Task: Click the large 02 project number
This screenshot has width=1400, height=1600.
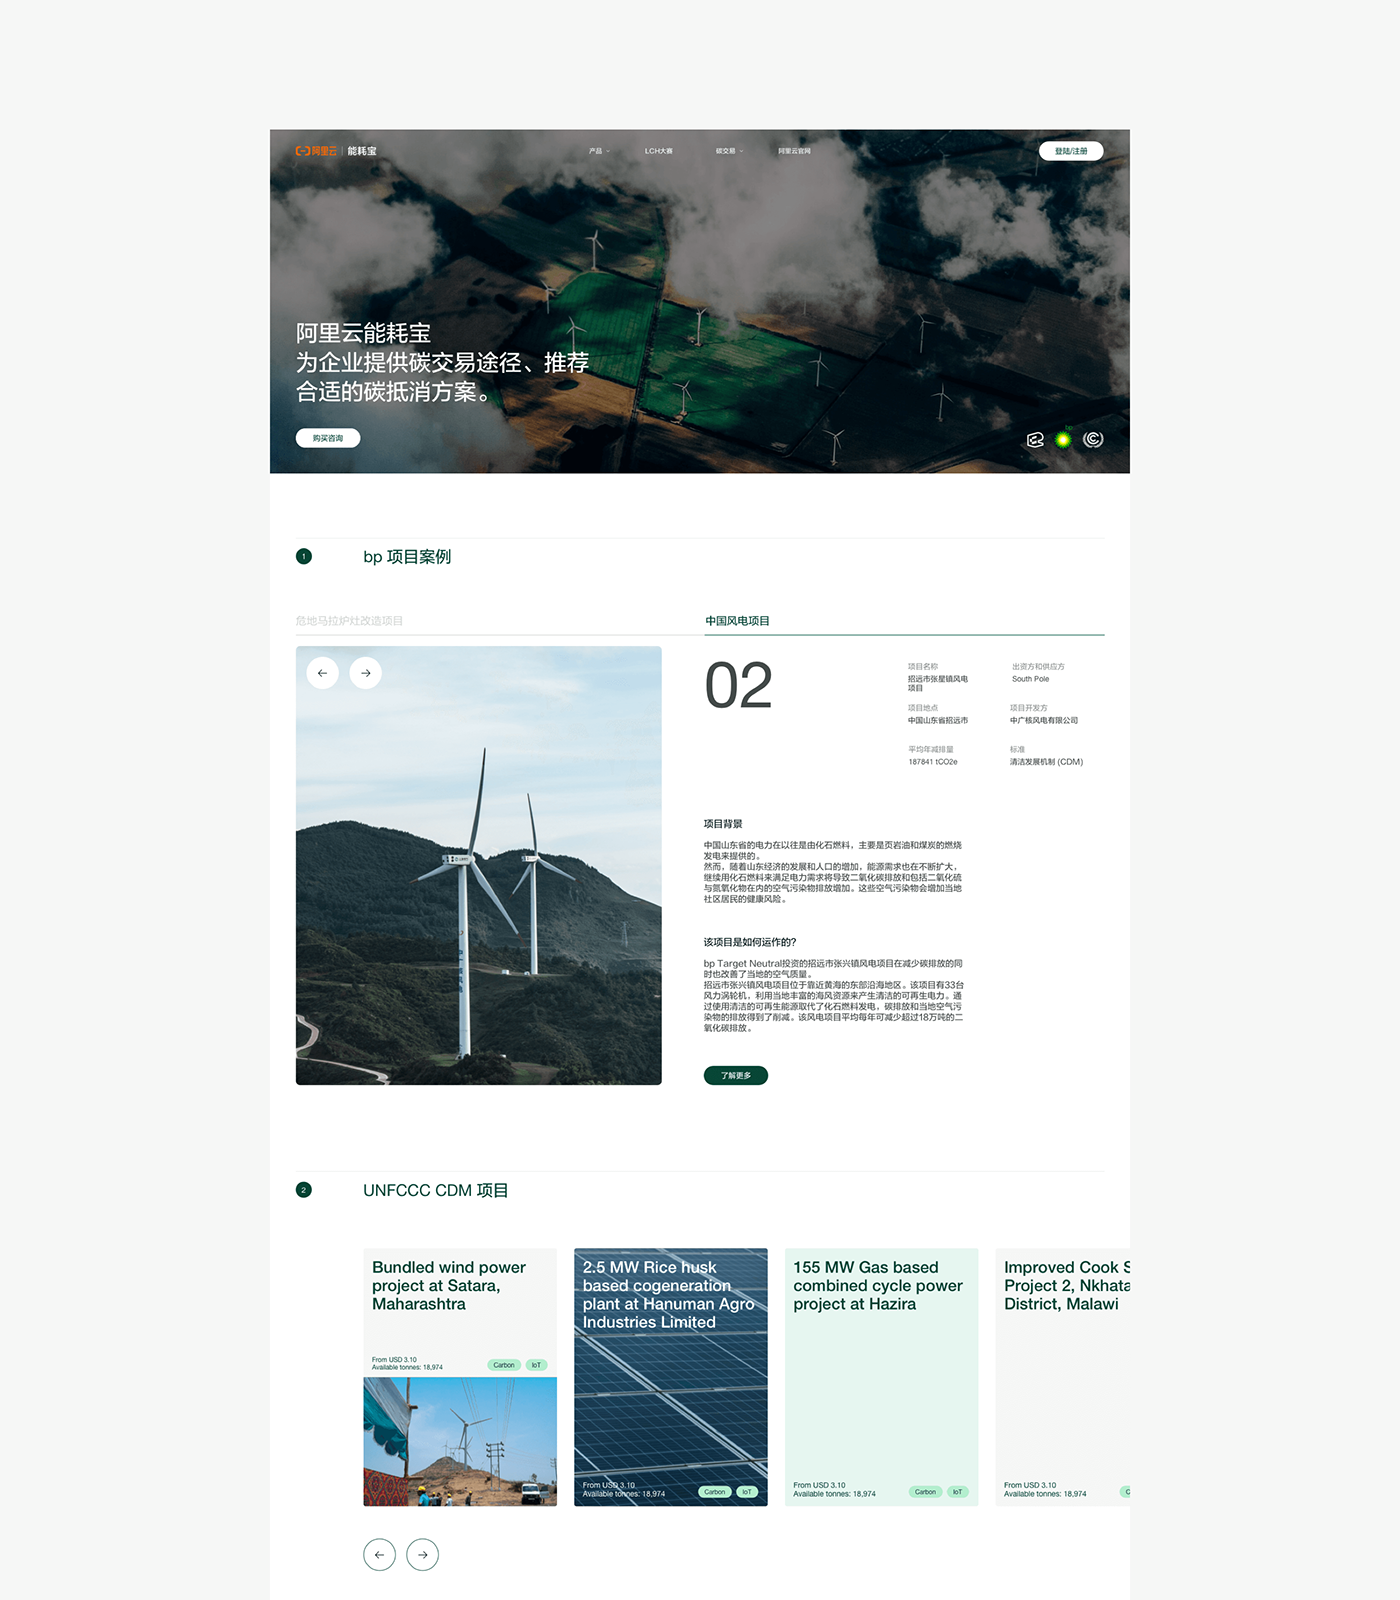Action: tap(739, 686)
